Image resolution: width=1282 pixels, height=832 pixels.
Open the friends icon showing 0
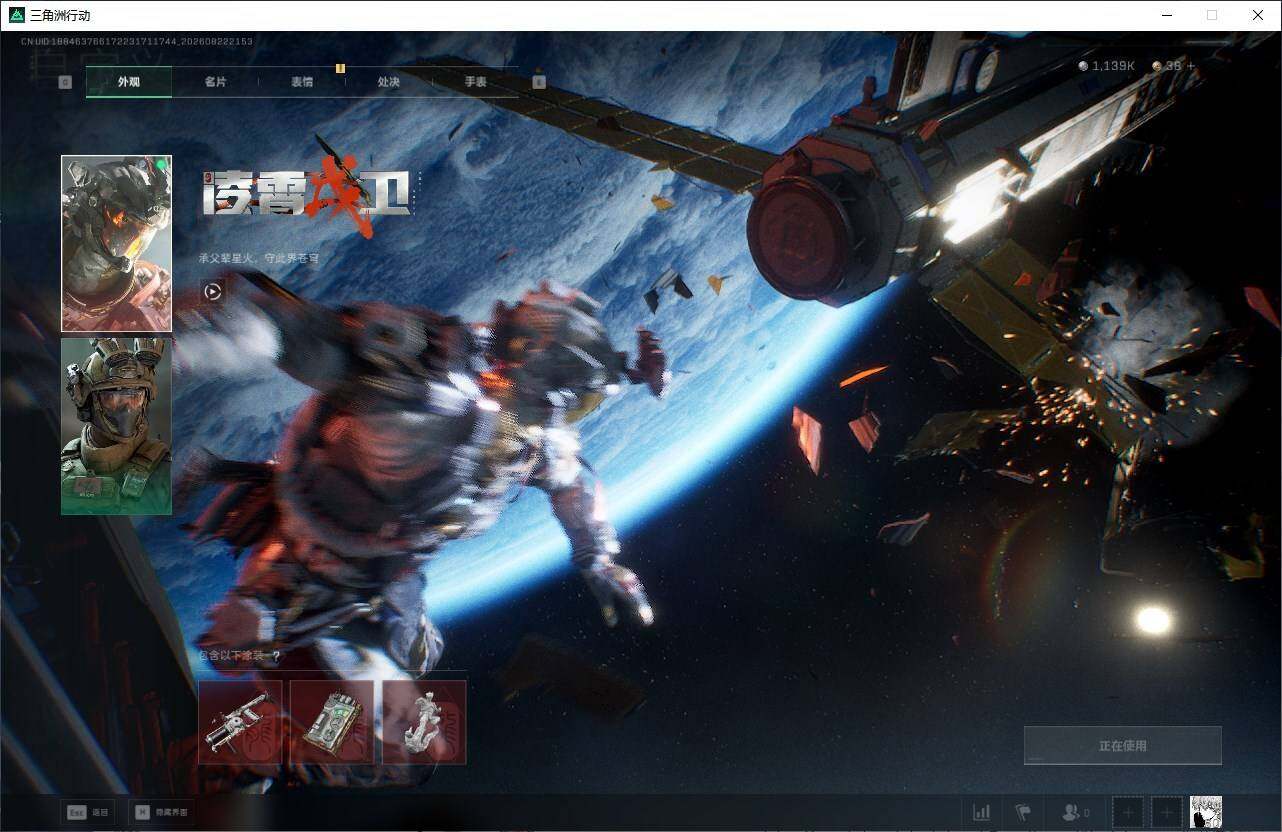coord(1076,812)
